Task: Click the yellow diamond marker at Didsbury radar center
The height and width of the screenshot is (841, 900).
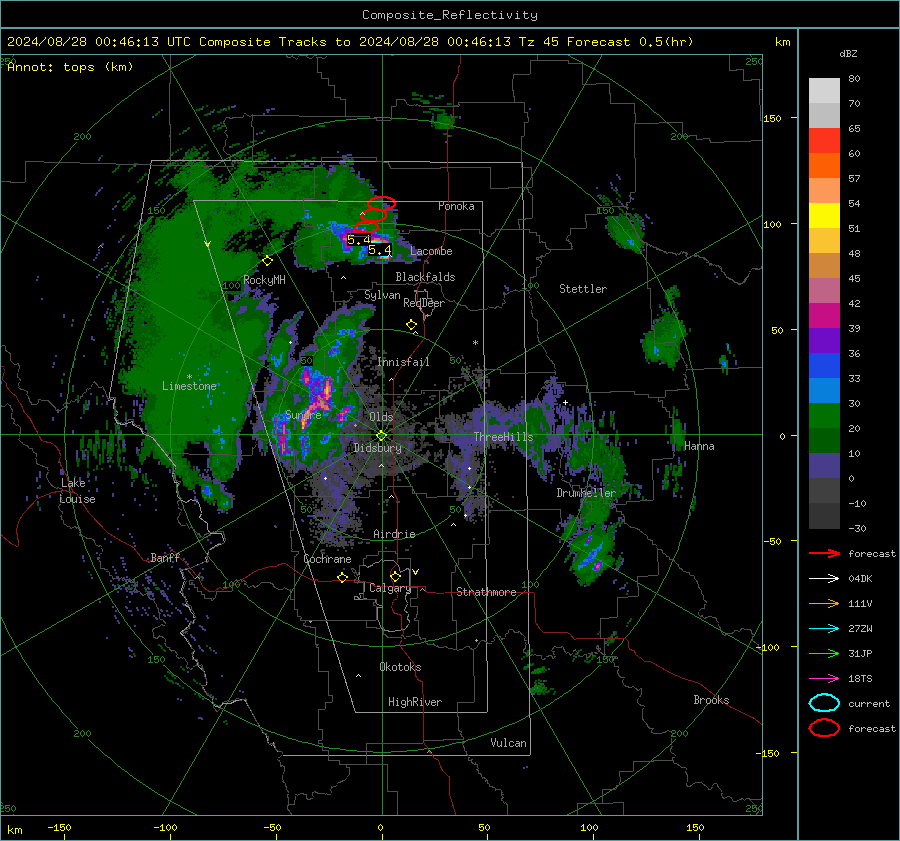Action: pyautogui.click(x=381, y=436)
